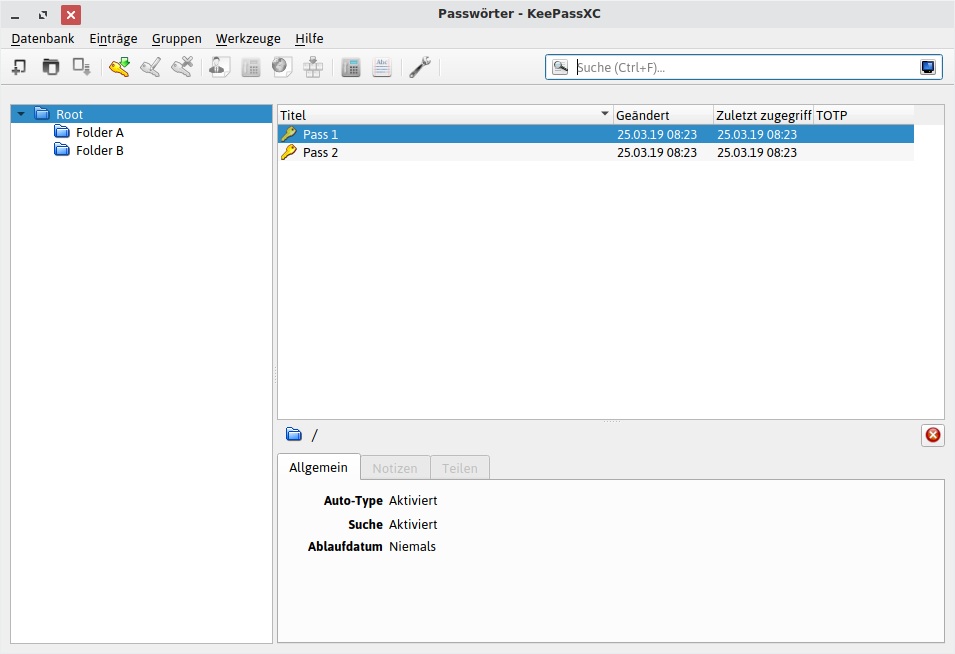Viewport: 955px width, 654px height.
Task: Click the Auto-Type Aktiviert value
Action: [413, 501]
